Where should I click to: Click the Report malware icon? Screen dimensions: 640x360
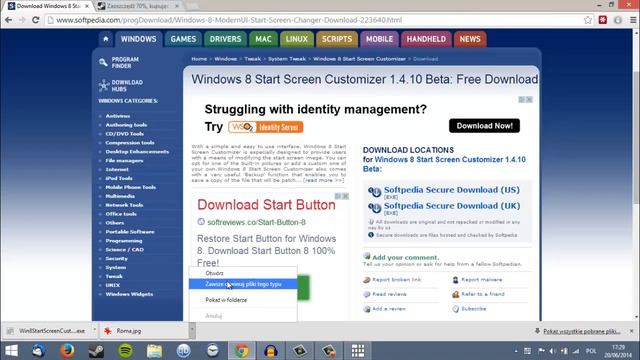[x=456, y=280]
